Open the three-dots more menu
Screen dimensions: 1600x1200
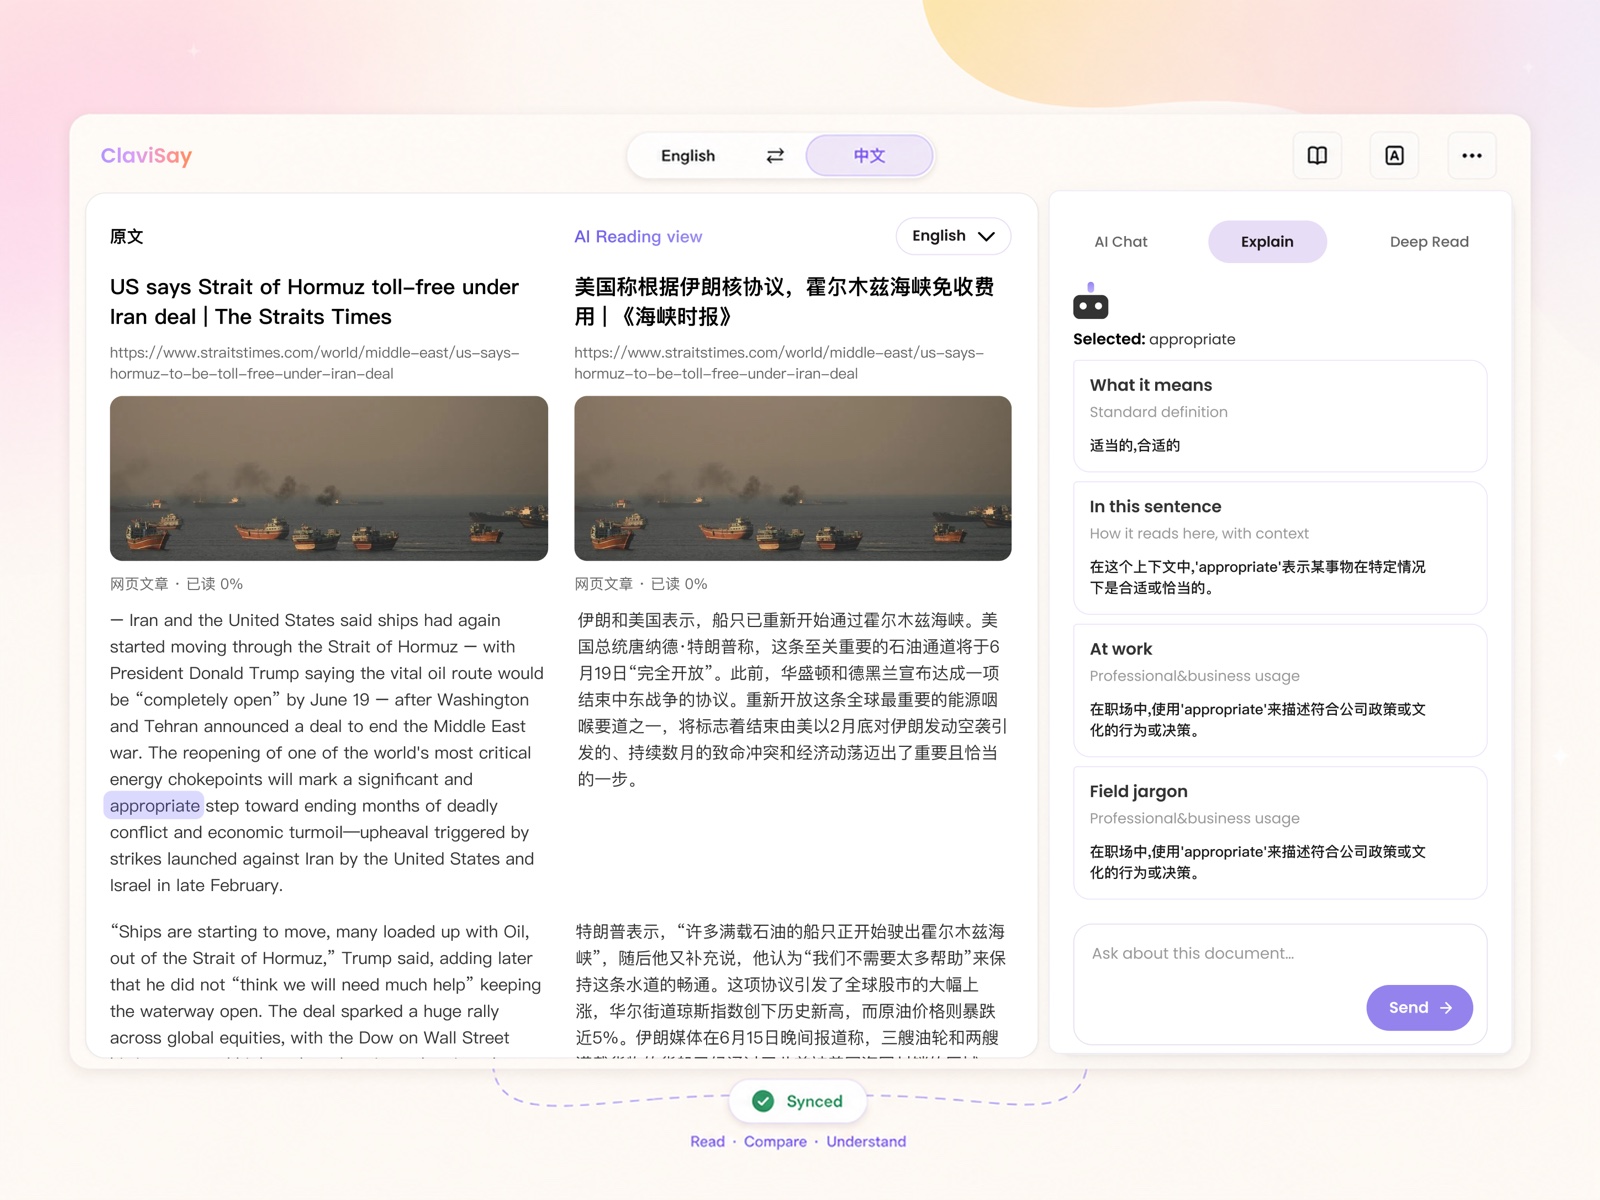pos(1472,156)
